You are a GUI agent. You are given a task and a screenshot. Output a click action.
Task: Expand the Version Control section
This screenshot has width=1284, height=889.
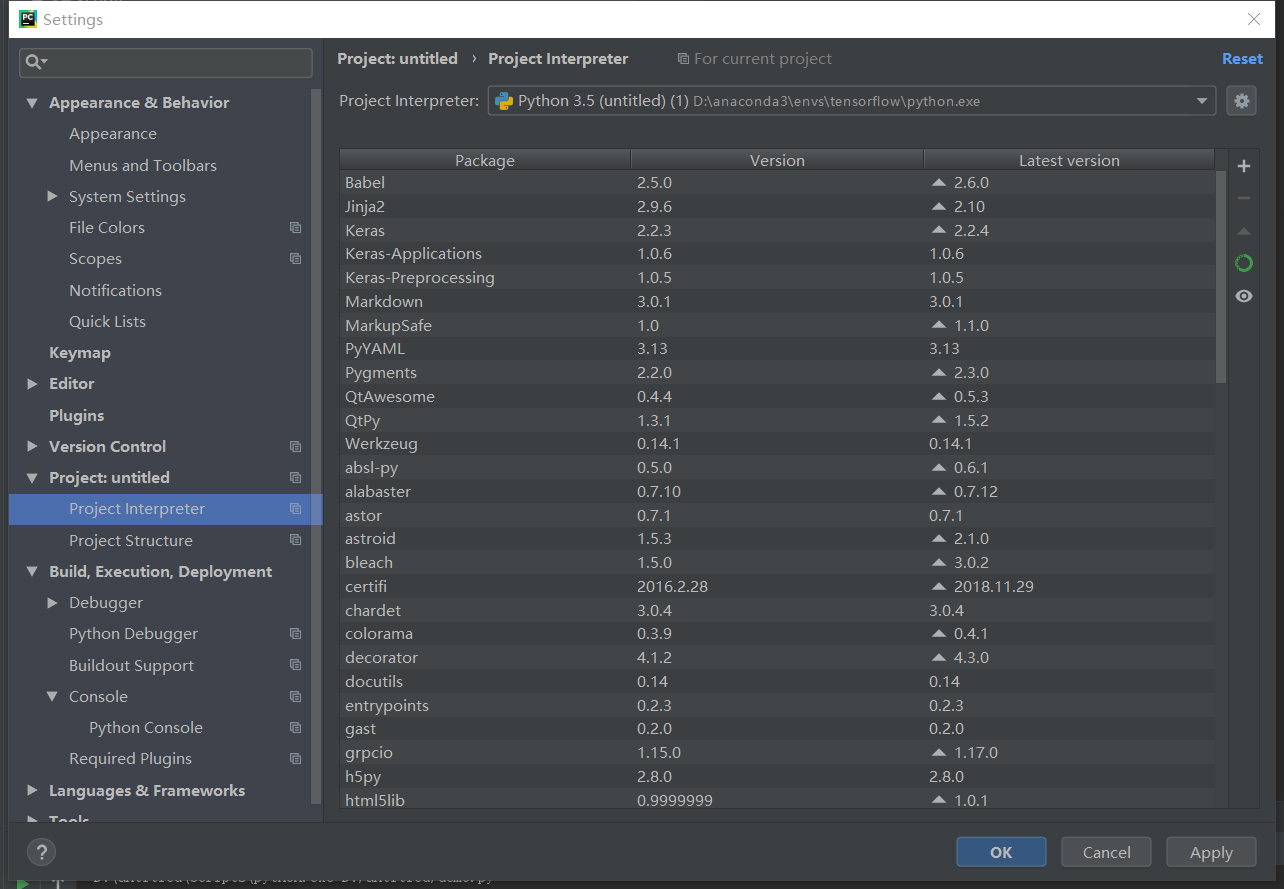pos(32,447)
